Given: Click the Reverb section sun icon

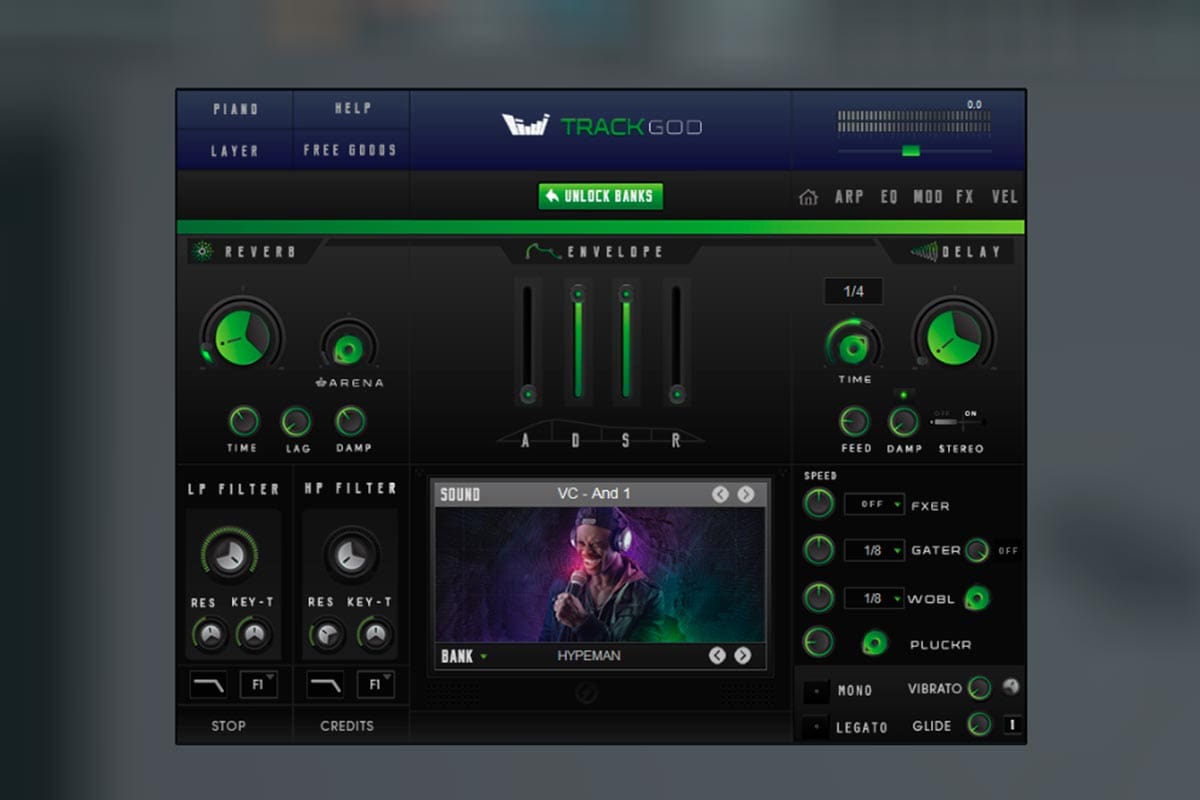Looking at the screenshot, I should [x=202, y=252].
